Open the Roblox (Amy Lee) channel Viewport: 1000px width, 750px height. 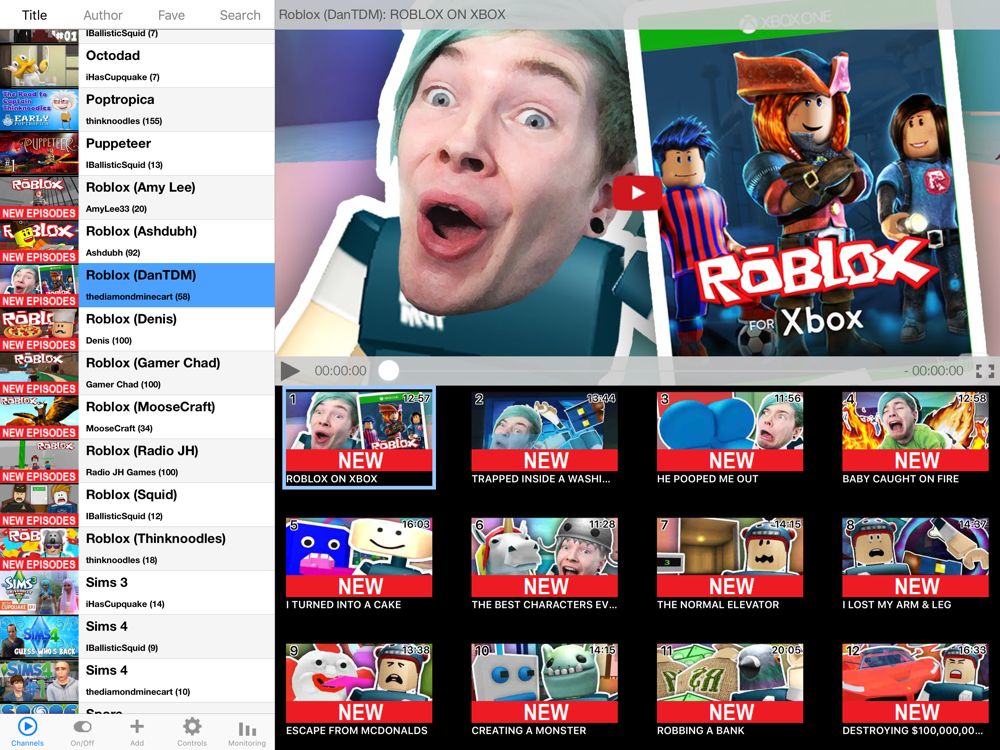pos(137,198)
